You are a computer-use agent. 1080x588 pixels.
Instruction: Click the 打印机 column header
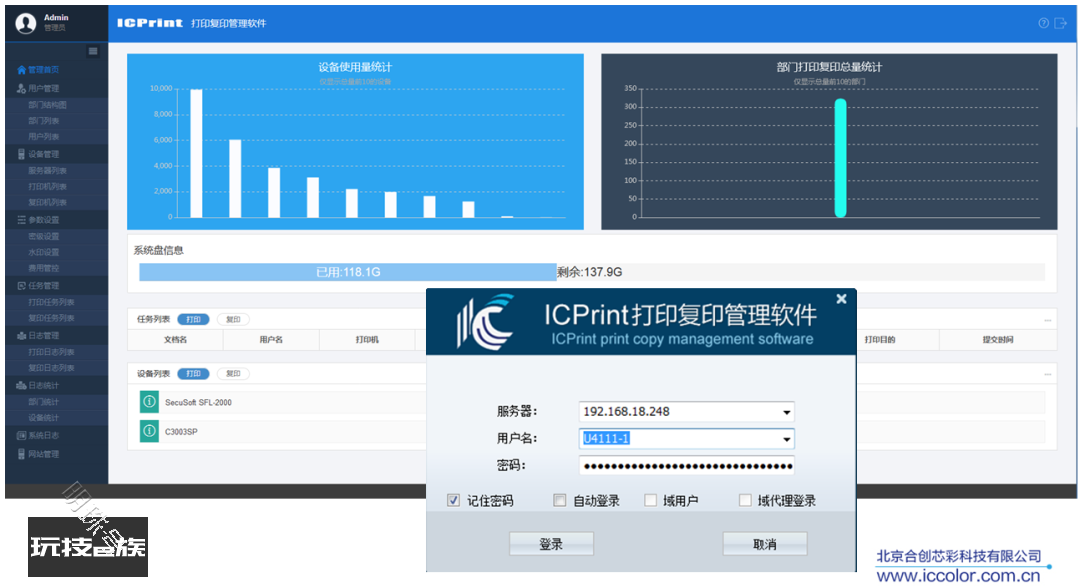tap(367, 339)
